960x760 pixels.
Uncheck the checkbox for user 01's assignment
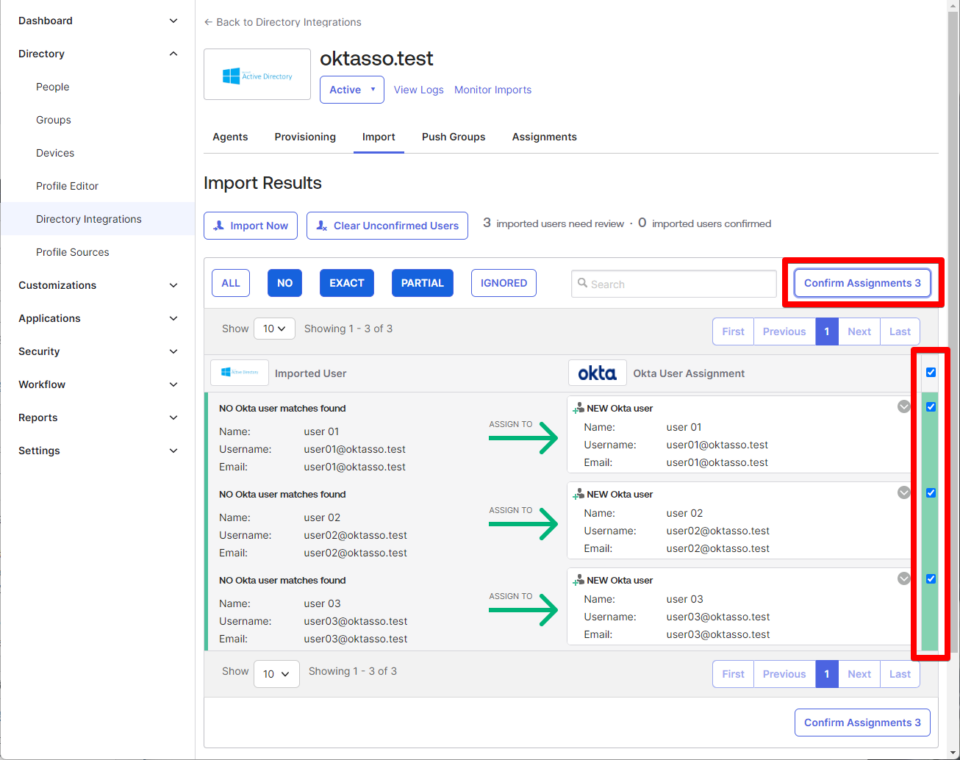click(931, 406)
